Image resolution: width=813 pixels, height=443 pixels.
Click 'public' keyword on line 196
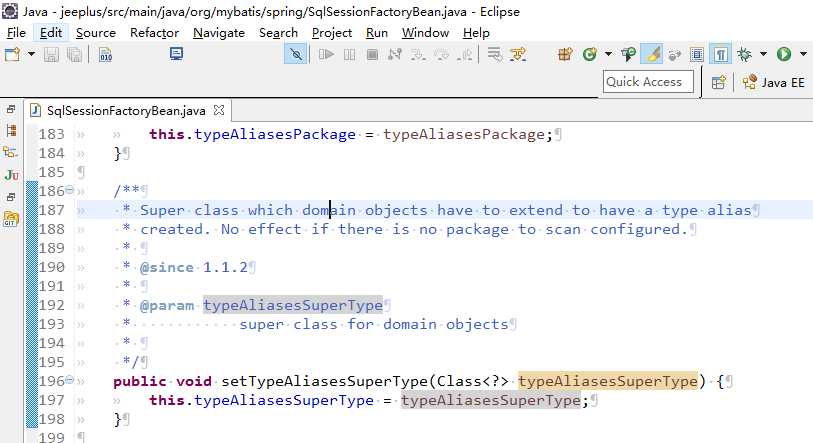(139, 381)
